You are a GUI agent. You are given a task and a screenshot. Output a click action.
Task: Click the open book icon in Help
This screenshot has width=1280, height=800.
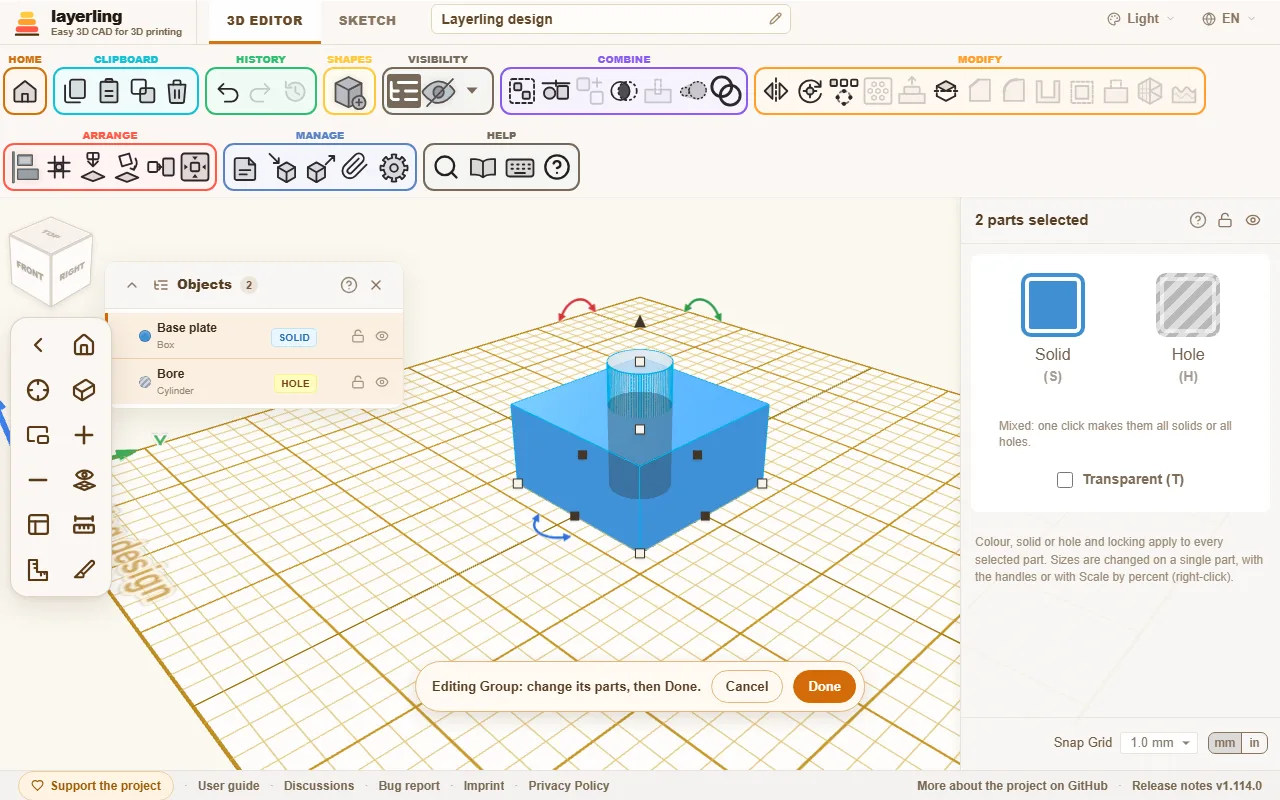coord(483,168)
